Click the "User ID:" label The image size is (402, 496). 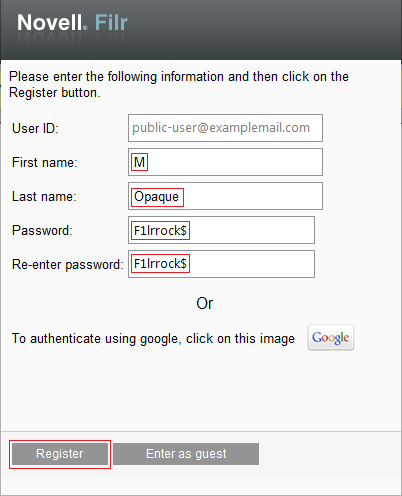pyautogui.click(x=35, y=128)
